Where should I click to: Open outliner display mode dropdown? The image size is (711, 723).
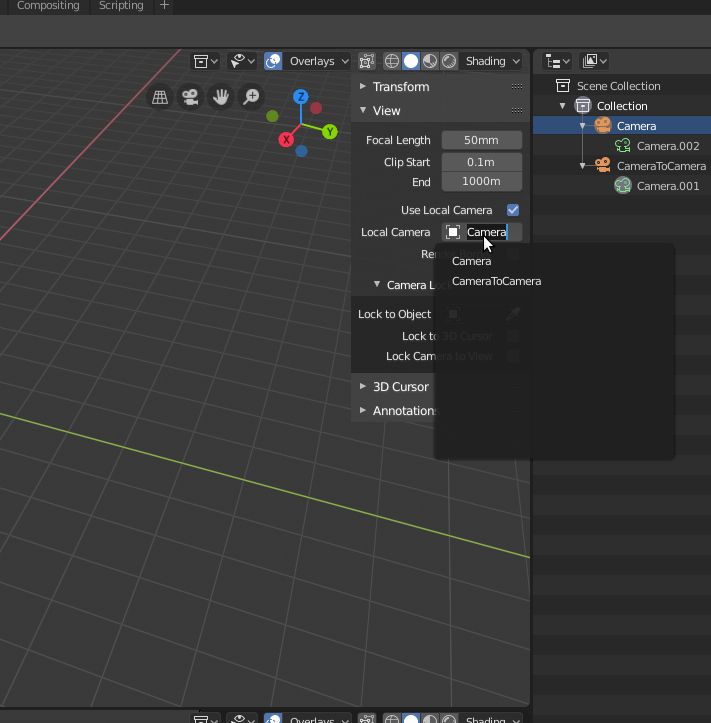(x=594, y=61)
